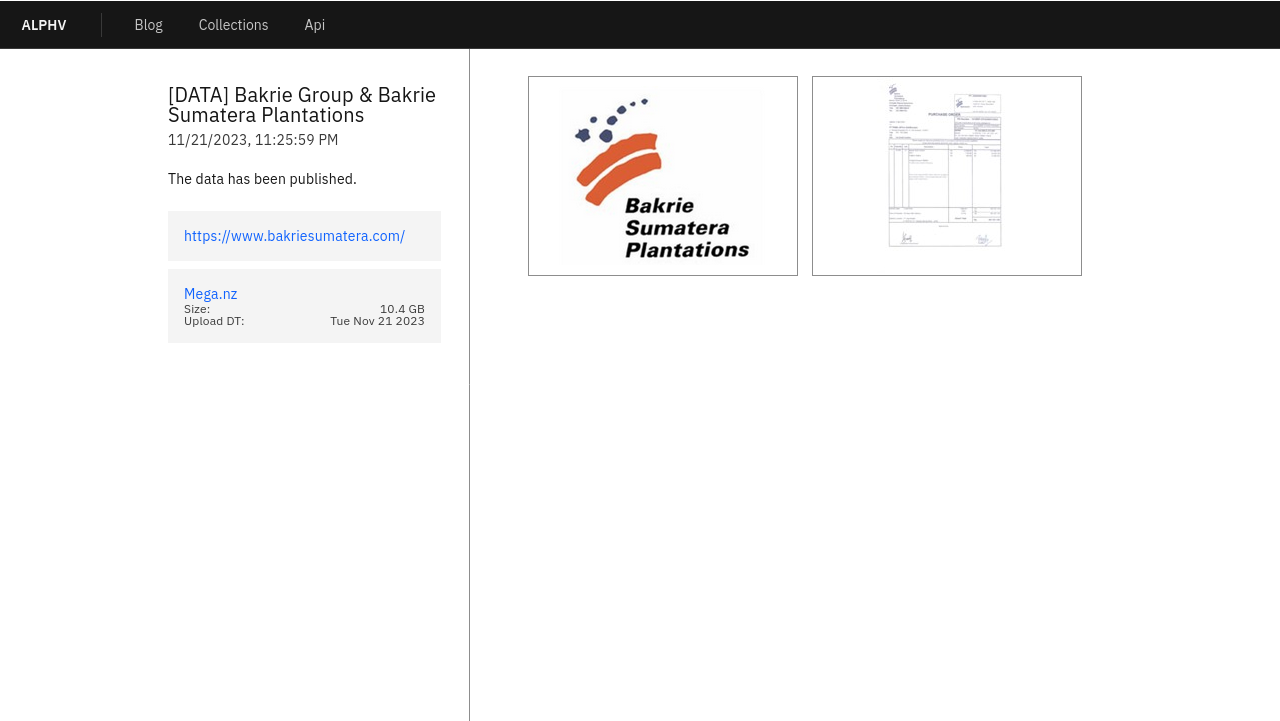
Task: Click the 11/21/2023 post timestamp
Action: point(253,140)
